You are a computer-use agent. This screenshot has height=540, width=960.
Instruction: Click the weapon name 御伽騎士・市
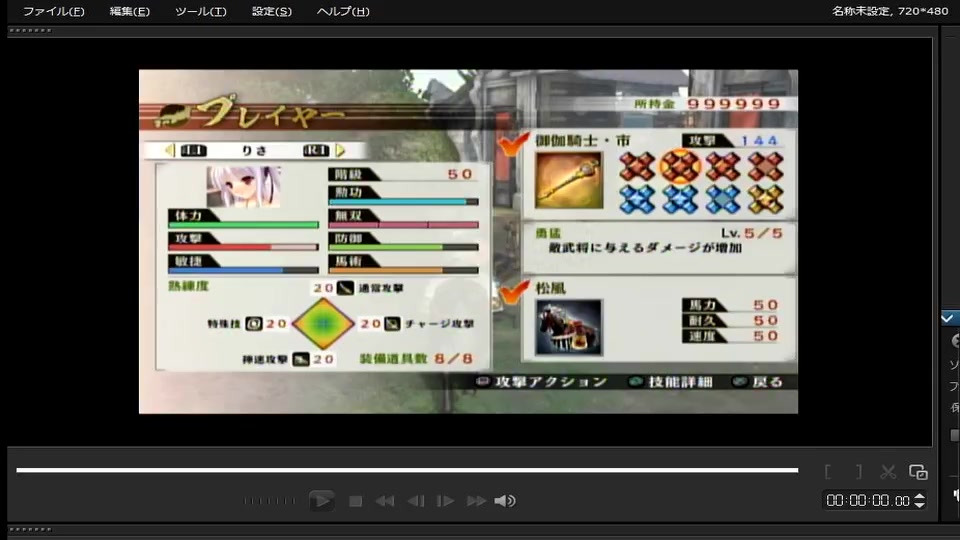582,141
